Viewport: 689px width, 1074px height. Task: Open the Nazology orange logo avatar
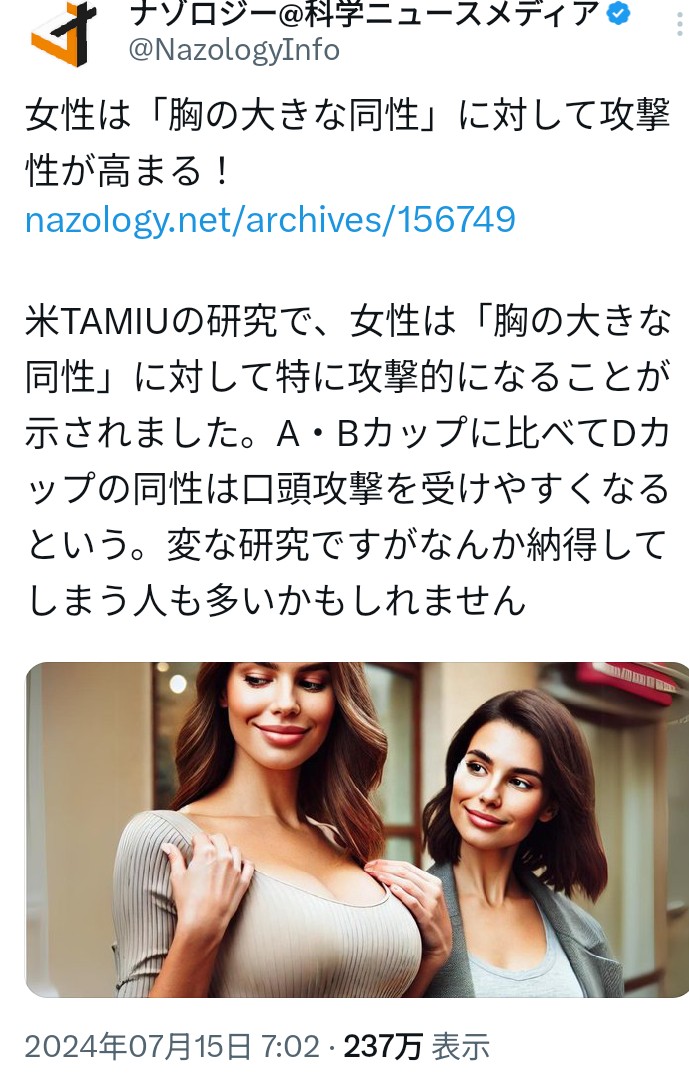63,33
